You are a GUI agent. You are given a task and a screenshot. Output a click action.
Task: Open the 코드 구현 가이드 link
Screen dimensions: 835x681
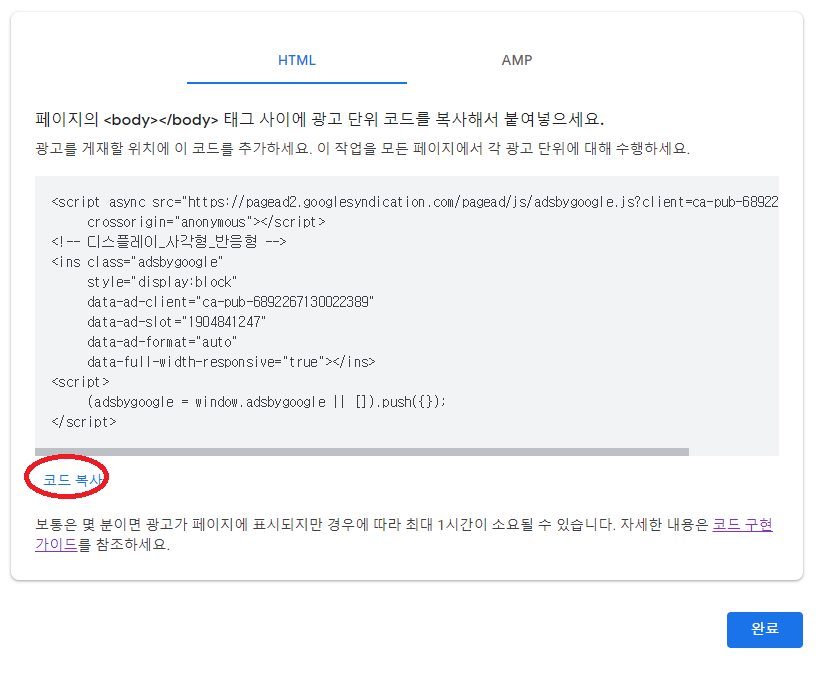coord(742,525)
